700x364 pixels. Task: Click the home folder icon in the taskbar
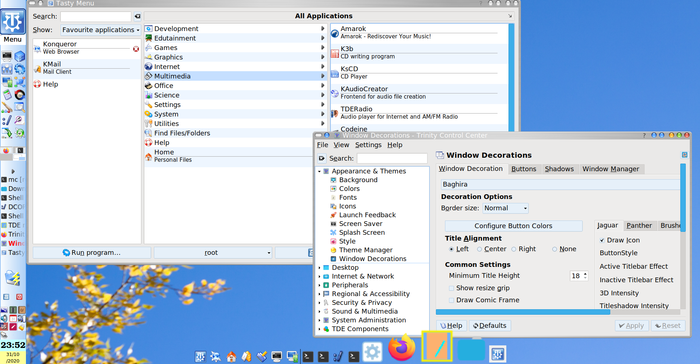coord(231,356)
